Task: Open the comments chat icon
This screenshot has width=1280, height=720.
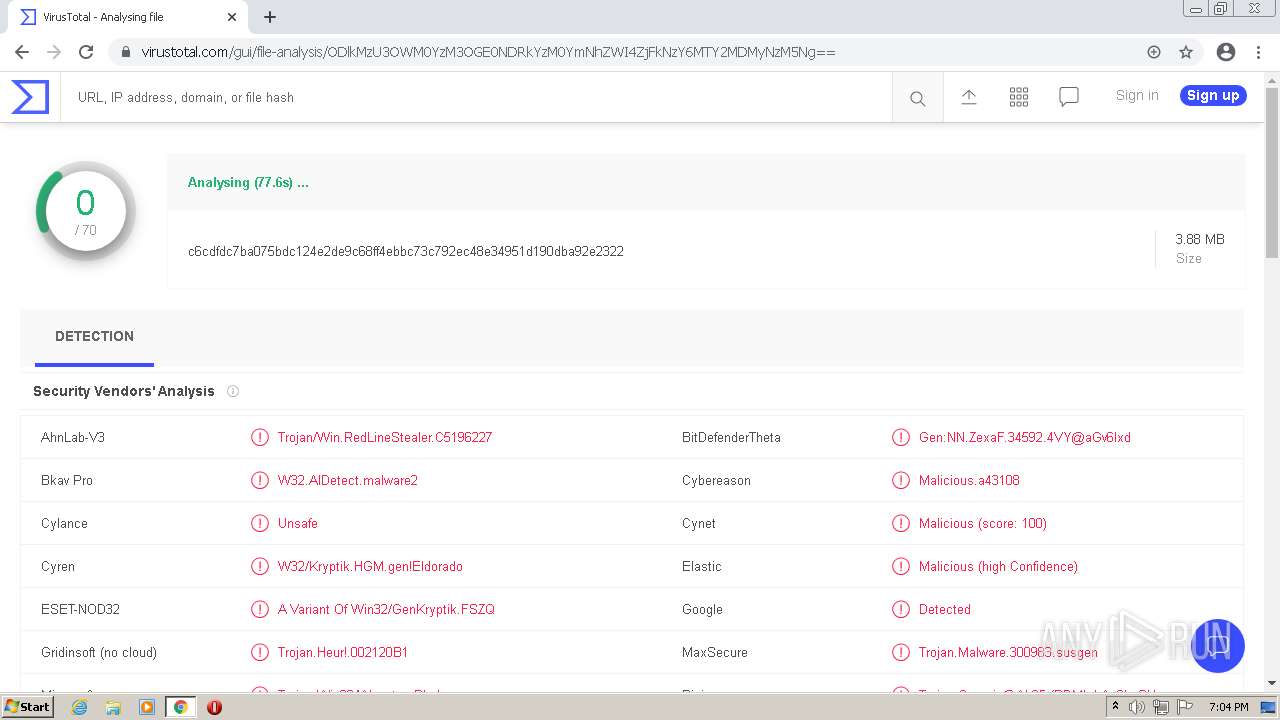Action: point(1068,97)
